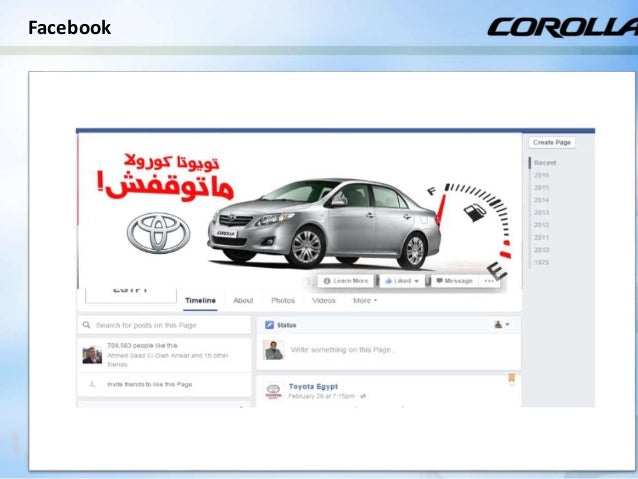Switch to the About tab

click(x=243, y=301)
